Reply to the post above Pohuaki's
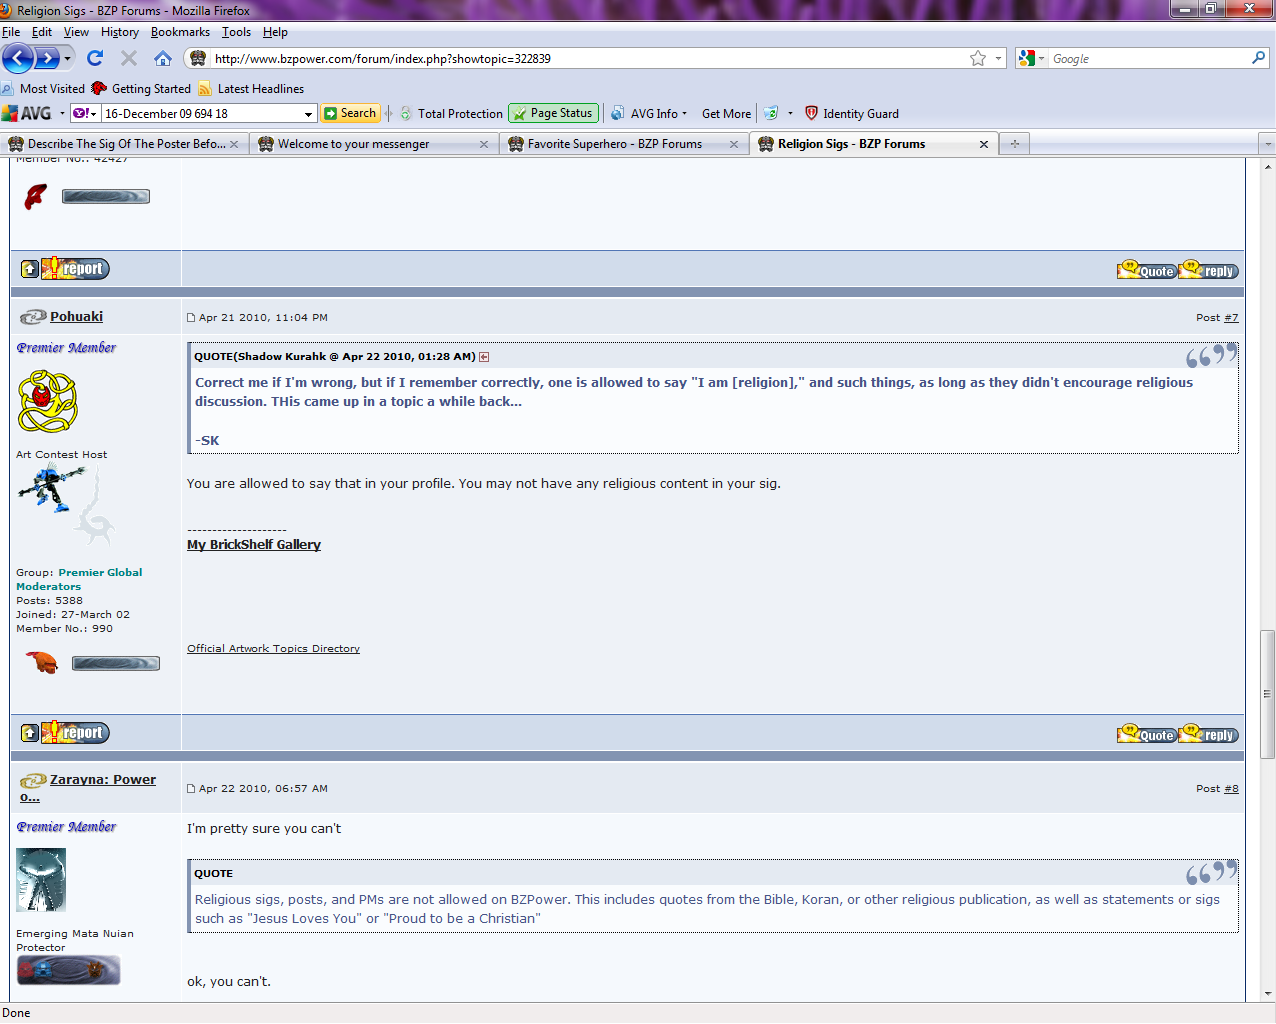The width and height of the screenshot is (1276, 1024). pyautogui.click(x=1209, y=270)
